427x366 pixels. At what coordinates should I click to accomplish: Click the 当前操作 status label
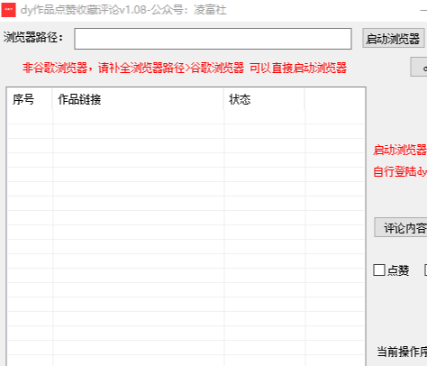(402, 351)
